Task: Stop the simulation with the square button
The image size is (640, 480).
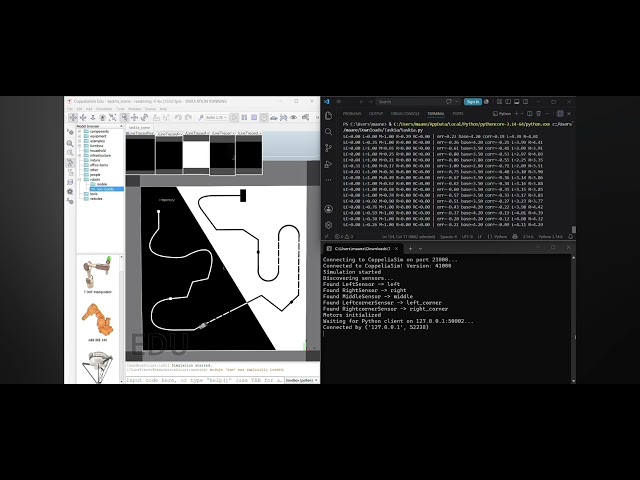Action: [254, 118]
